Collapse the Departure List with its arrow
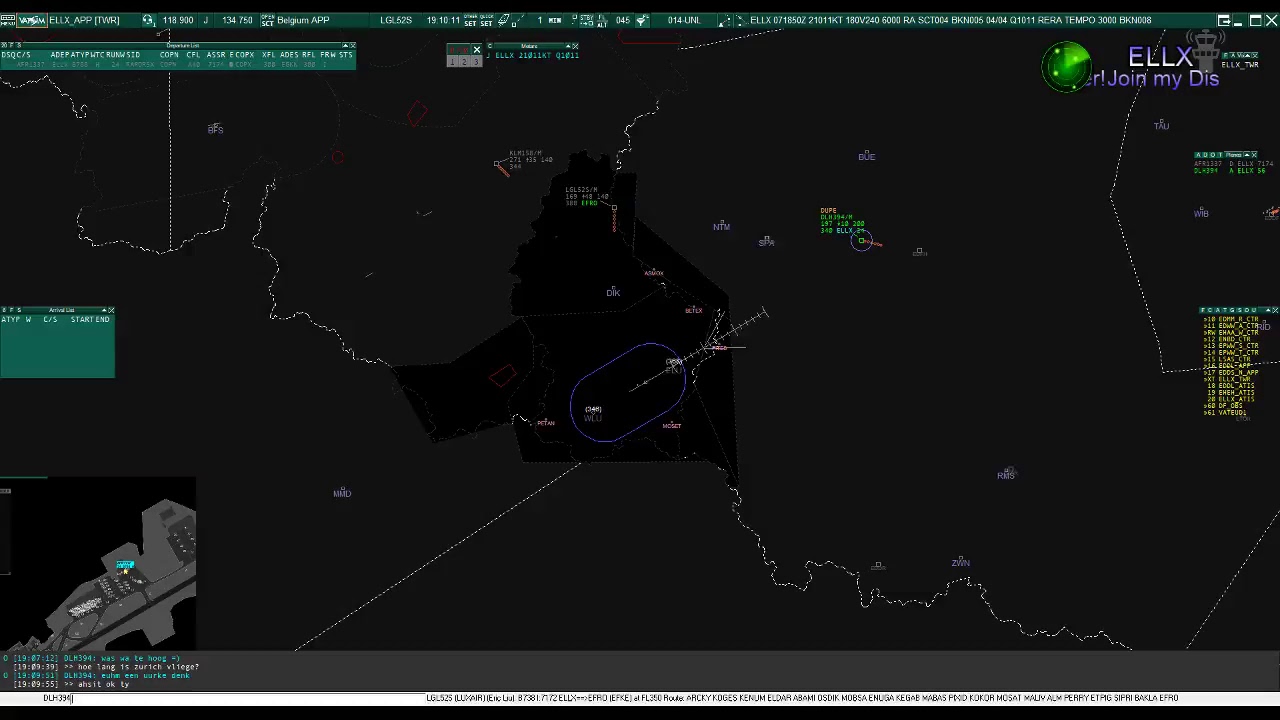Screen dimensions: 1280x720 click(x=344, y=45)
